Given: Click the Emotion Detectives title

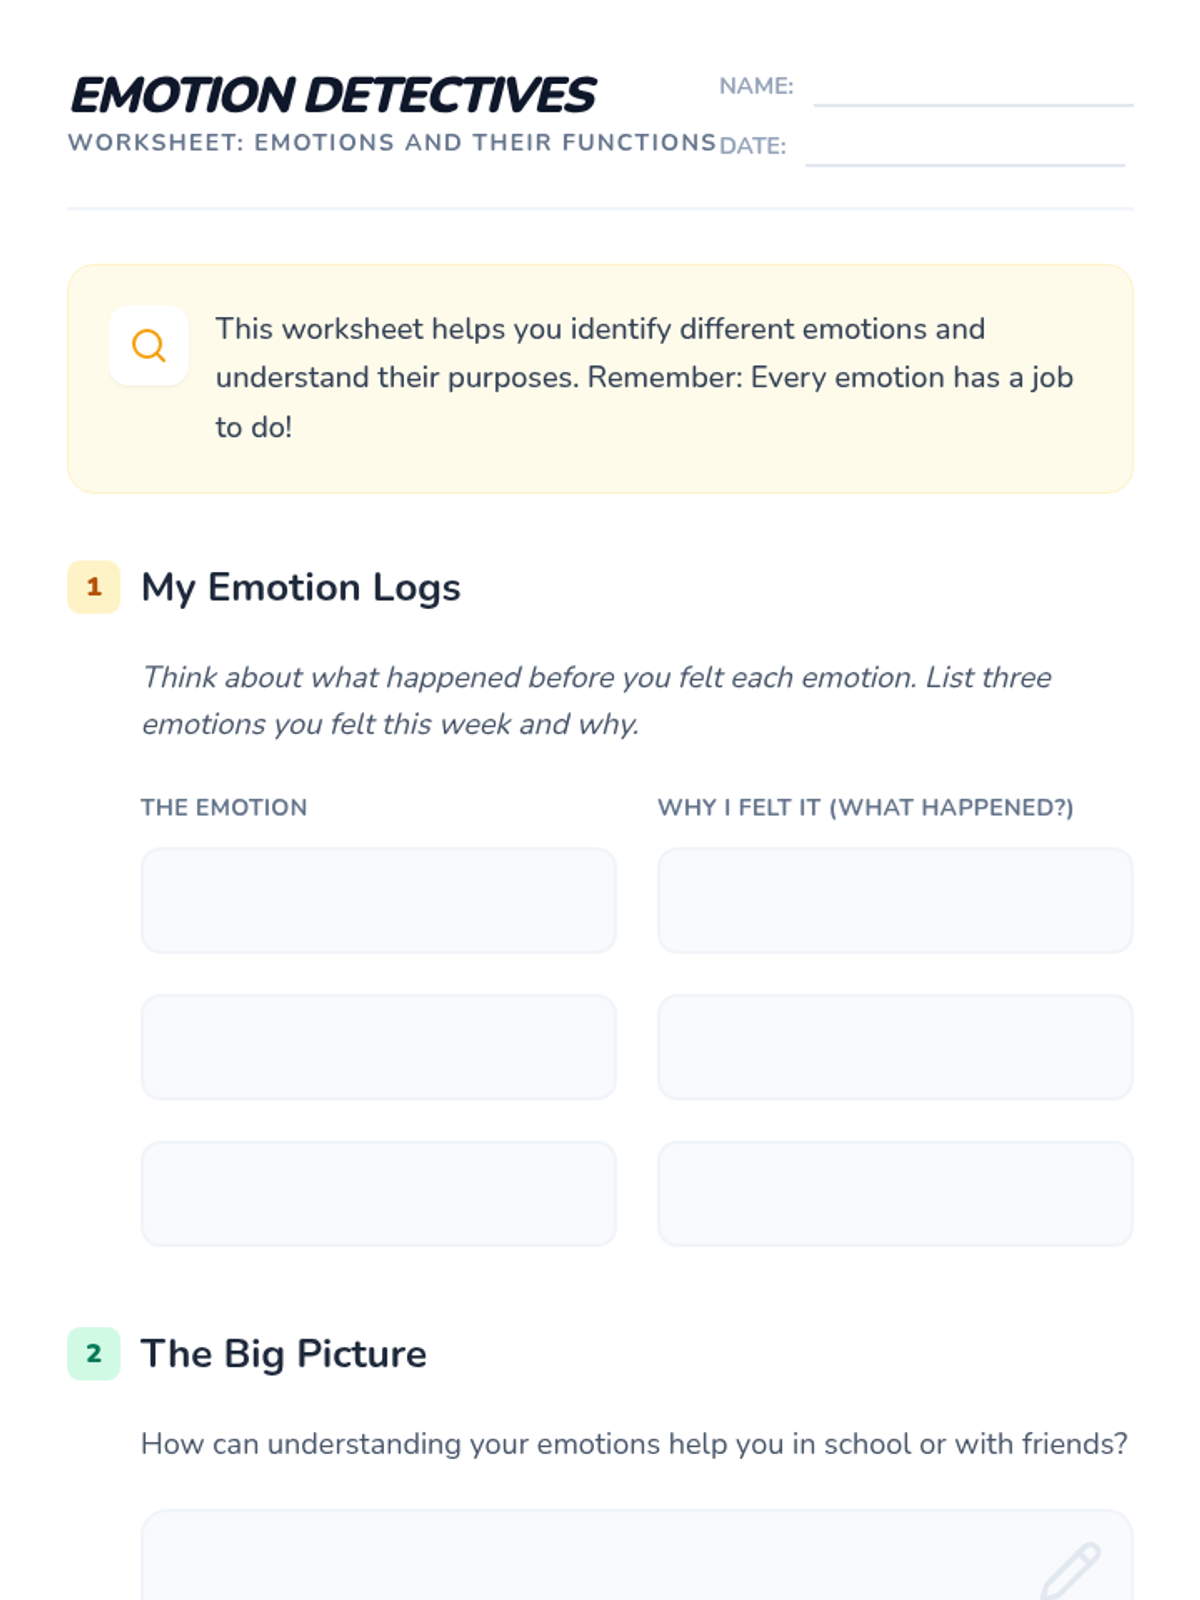Looking at the screenshot, I should 333,96.
